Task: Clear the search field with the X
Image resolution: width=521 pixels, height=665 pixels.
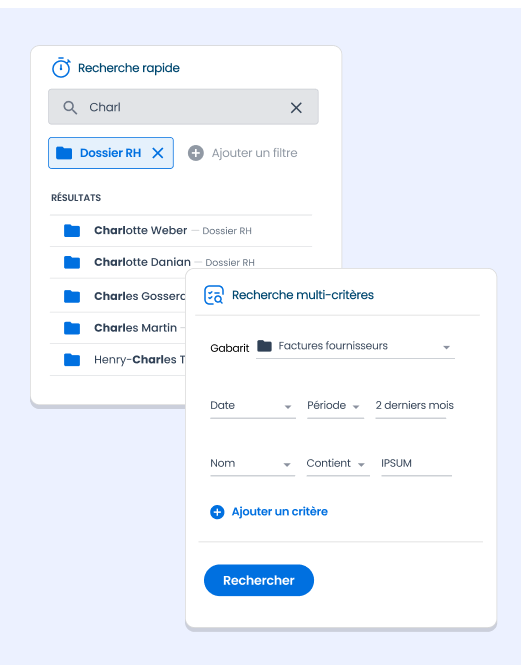Action: (296, 108)
